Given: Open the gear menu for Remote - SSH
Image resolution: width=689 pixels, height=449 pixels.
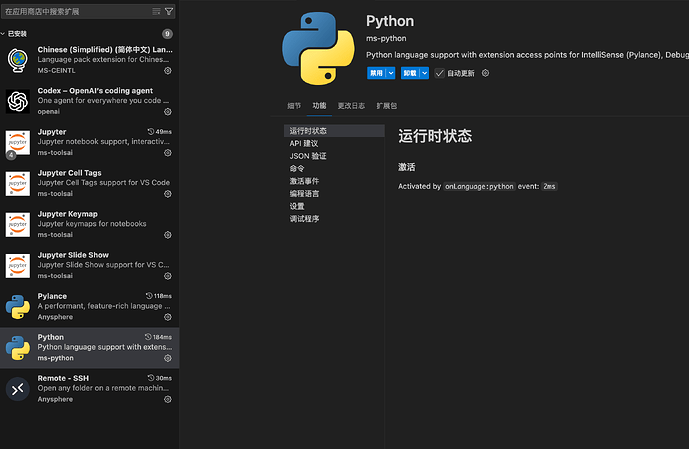Looking at the screenshot, I should pyautogui.click(x=167, y=399).
